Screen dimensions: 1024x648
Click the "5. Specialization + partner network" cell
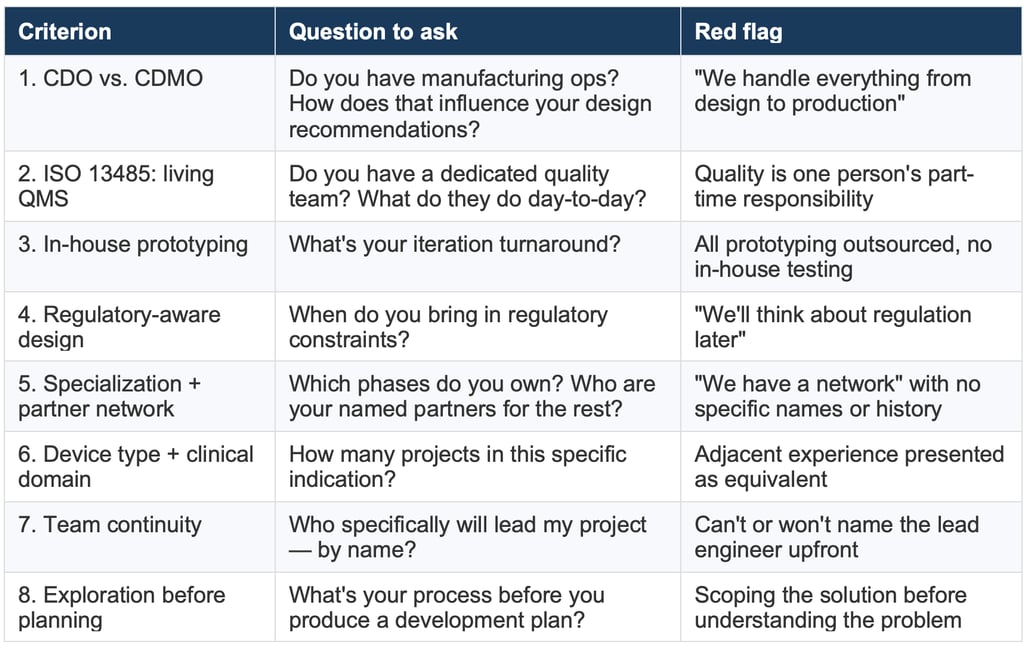click(124, 396)
